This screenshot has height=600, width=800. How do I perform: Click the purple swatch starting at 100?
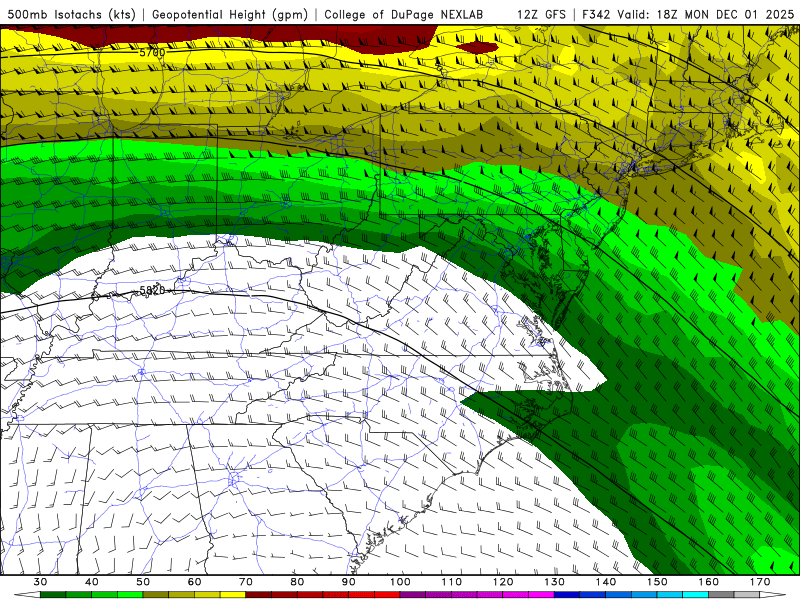click(413, 595)
